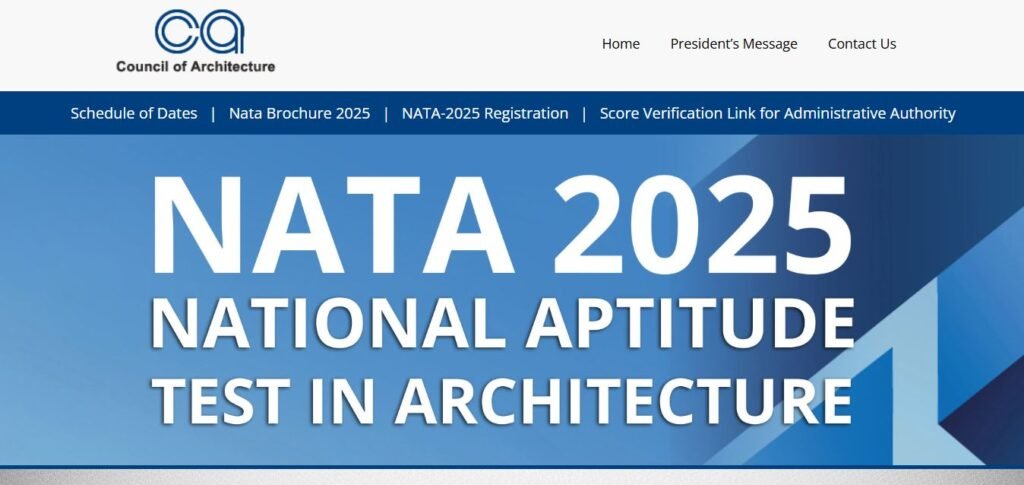Click the large NATA 2025 banner headline
This screenshot has width=1024, height=485.
point(500,225)
